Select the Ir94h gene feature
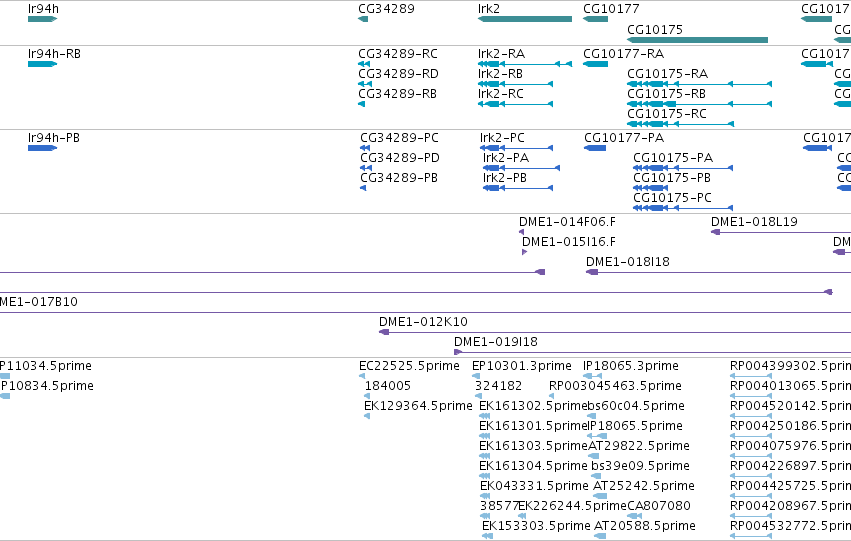Screen dimensions: 851x541 click(x=42, y=19)
